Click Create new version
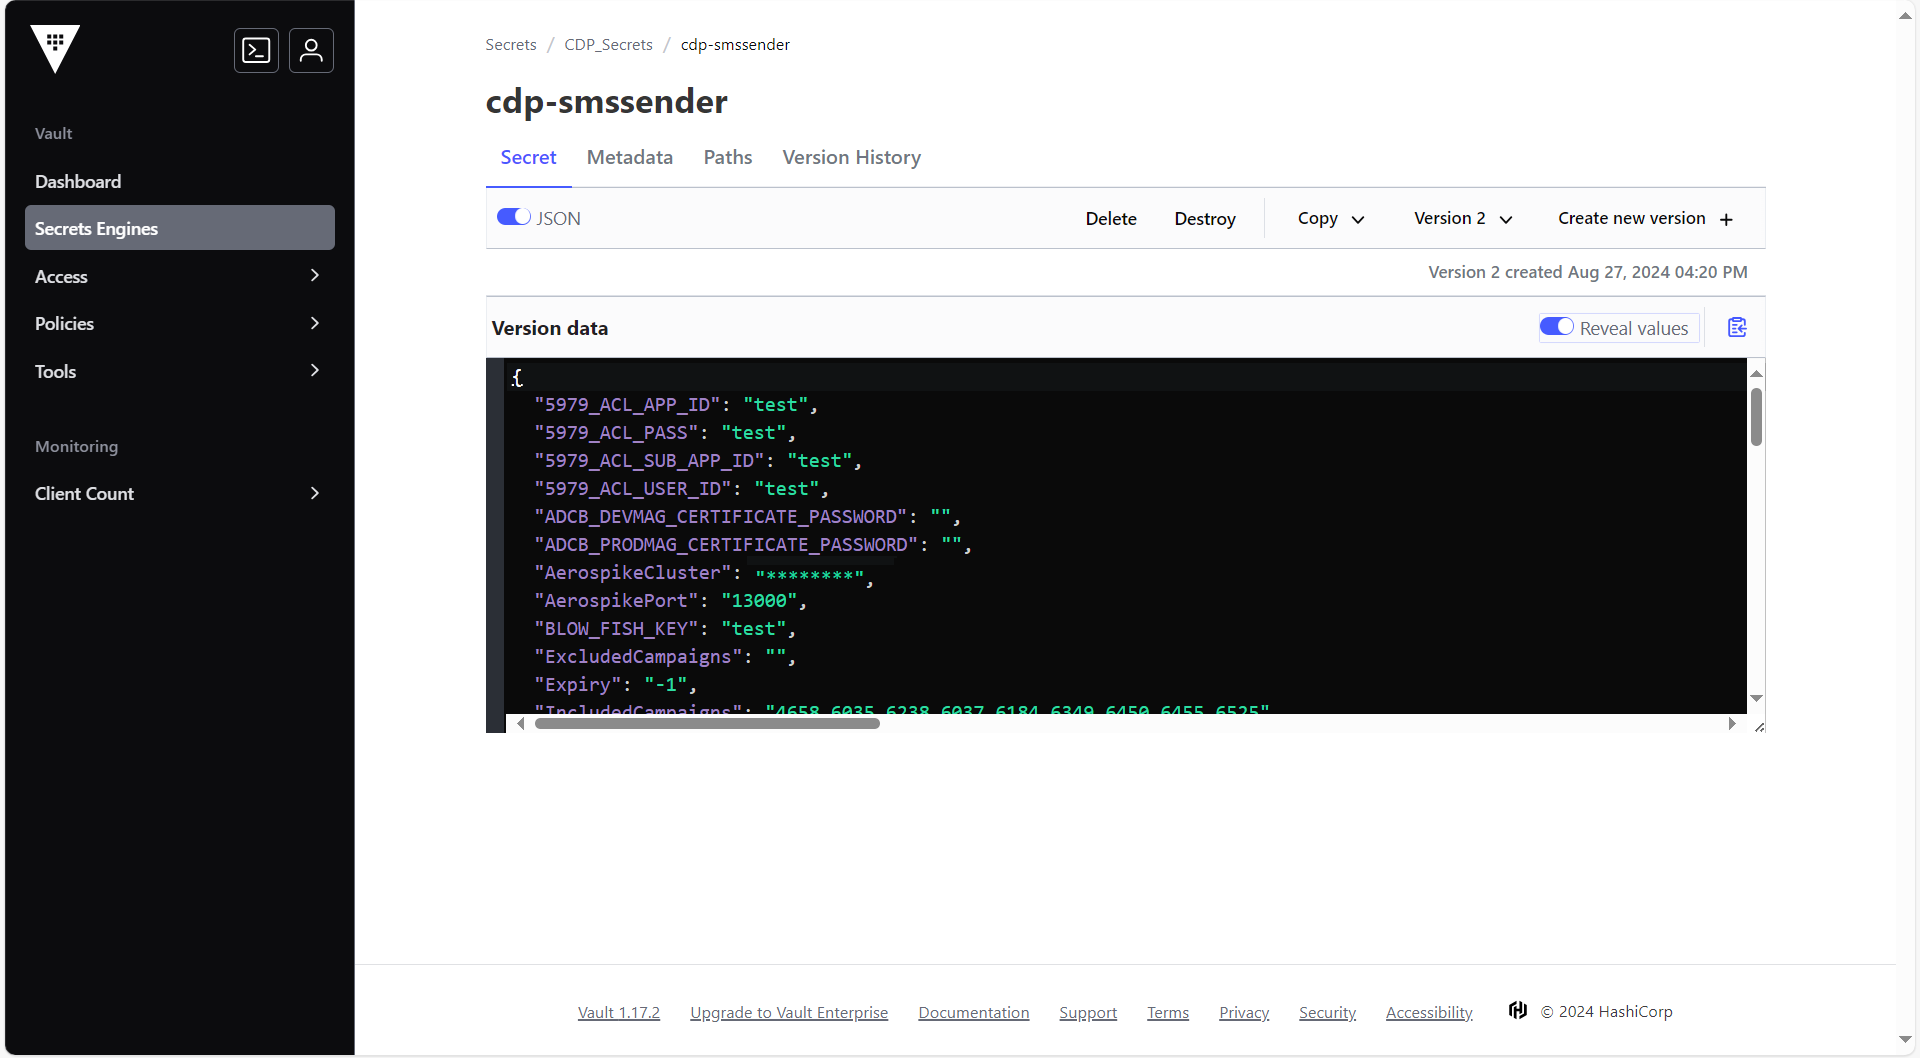The height and width of the screenshot is (1058, 1920). coord(1645,218)
